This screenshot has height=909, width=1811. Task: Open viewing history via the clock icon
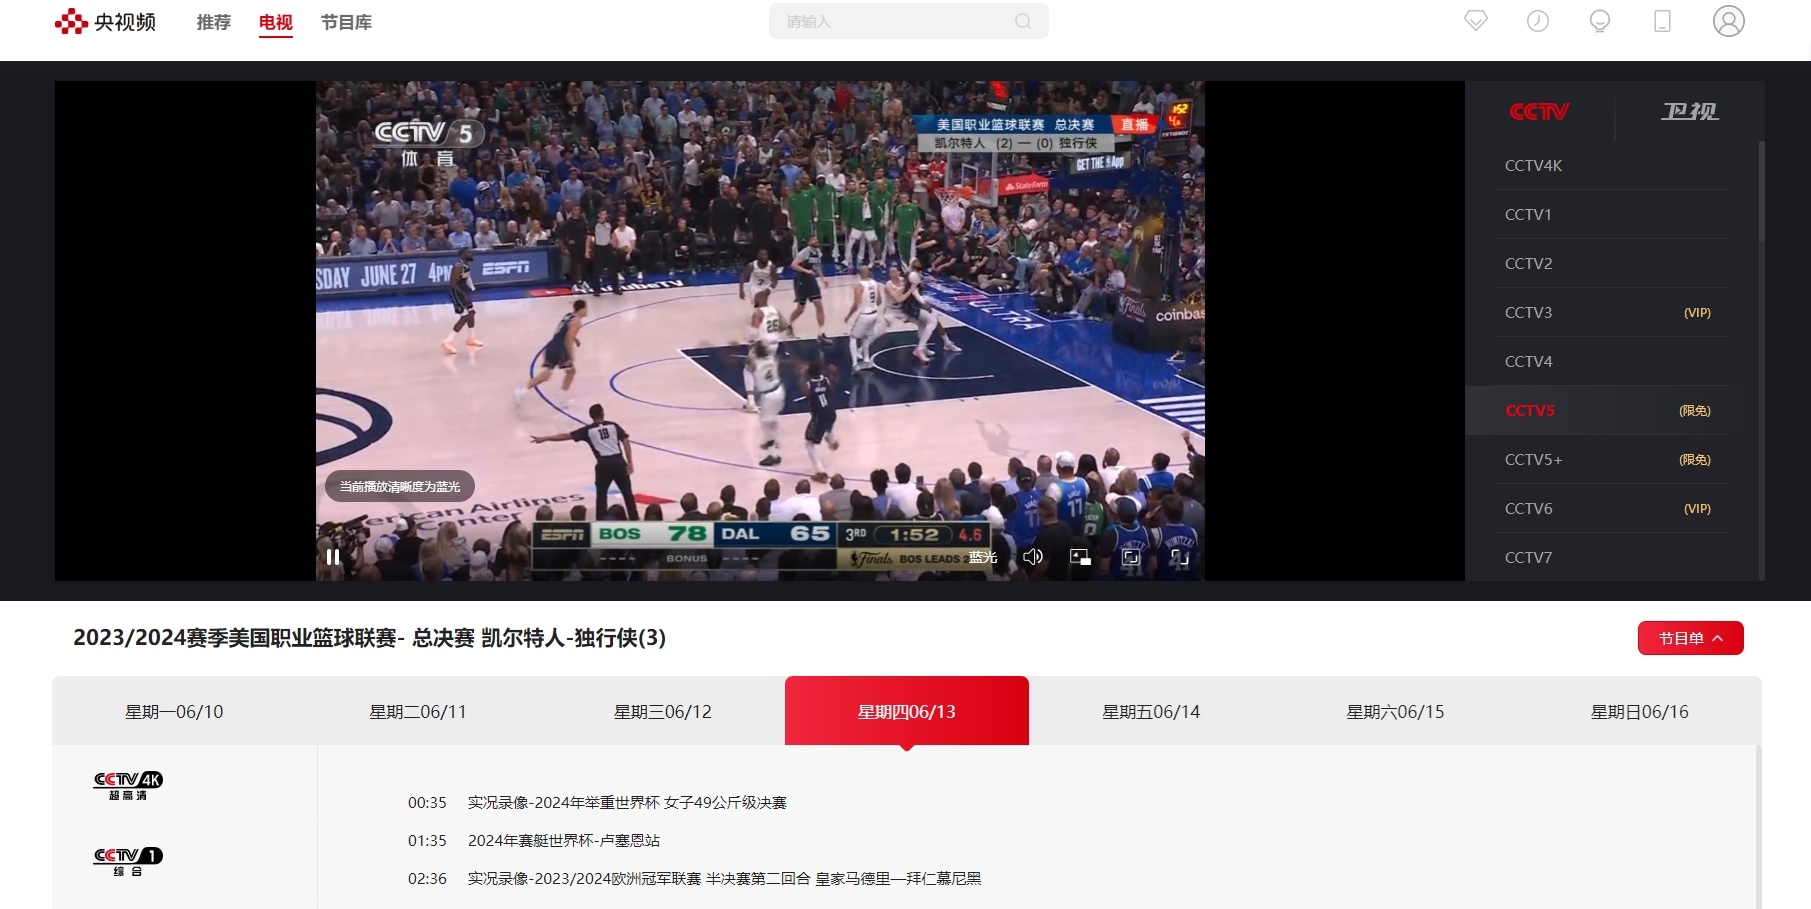[1537, 21]
